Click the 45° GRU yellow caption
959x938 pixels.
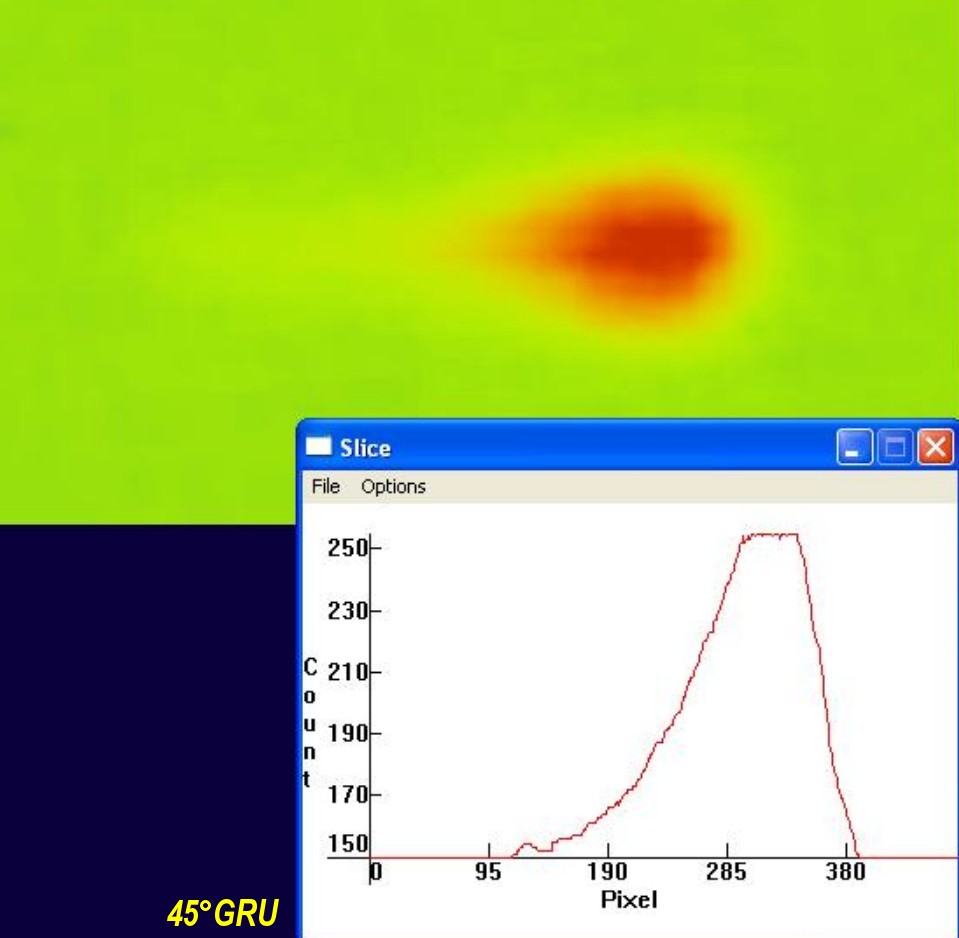pyautogui.click(x=223, y=913)
